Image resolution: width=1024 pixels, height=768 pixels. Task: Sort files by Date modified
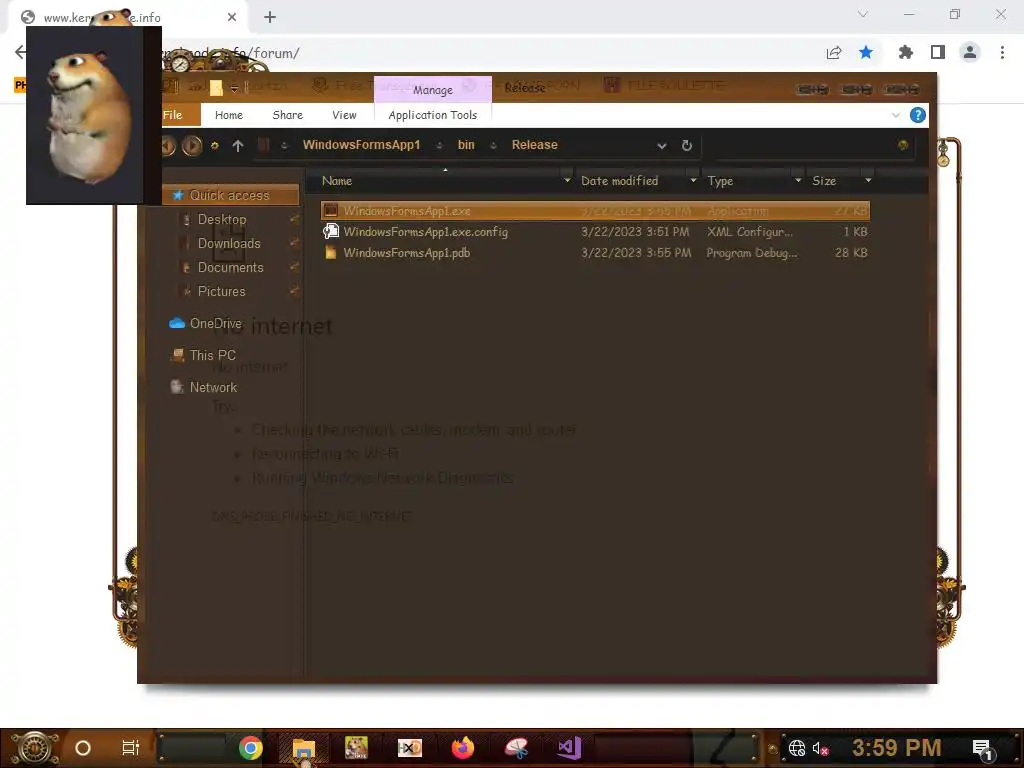click(619, 181)
